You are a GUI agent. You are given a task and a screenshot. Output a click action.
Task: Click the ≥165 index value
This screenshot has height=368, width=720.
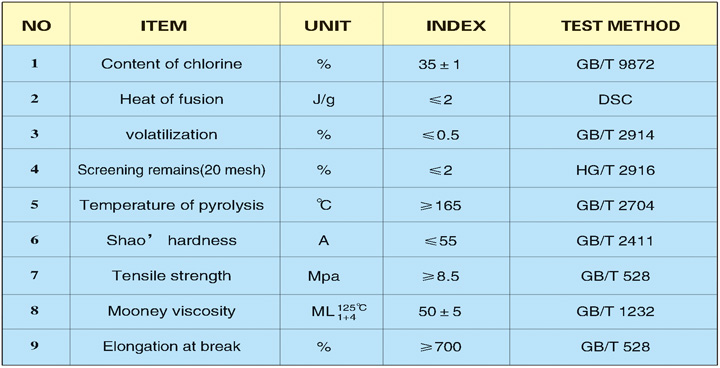[440, 205]
